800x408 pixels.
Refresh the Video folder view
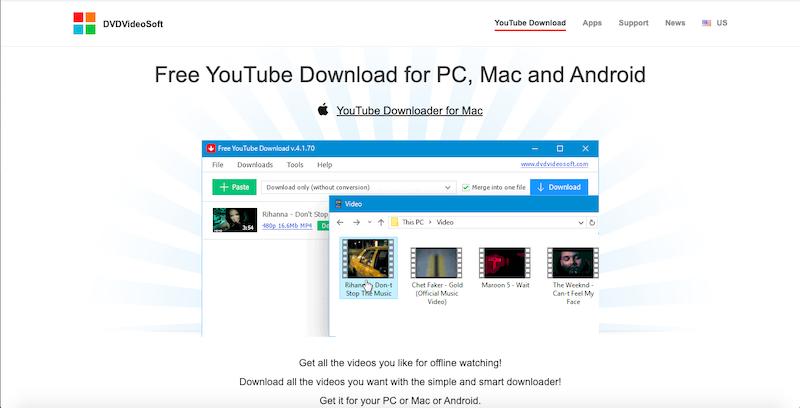[x=592, y=222]
